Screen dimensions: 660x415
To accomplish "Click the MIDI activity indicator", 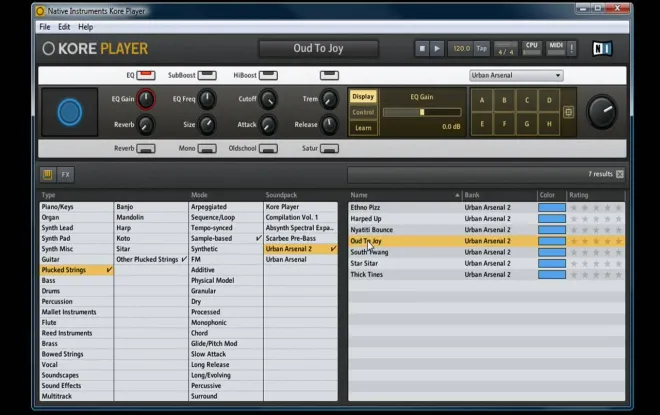I will pyautogui.click(x=556, y=48).
